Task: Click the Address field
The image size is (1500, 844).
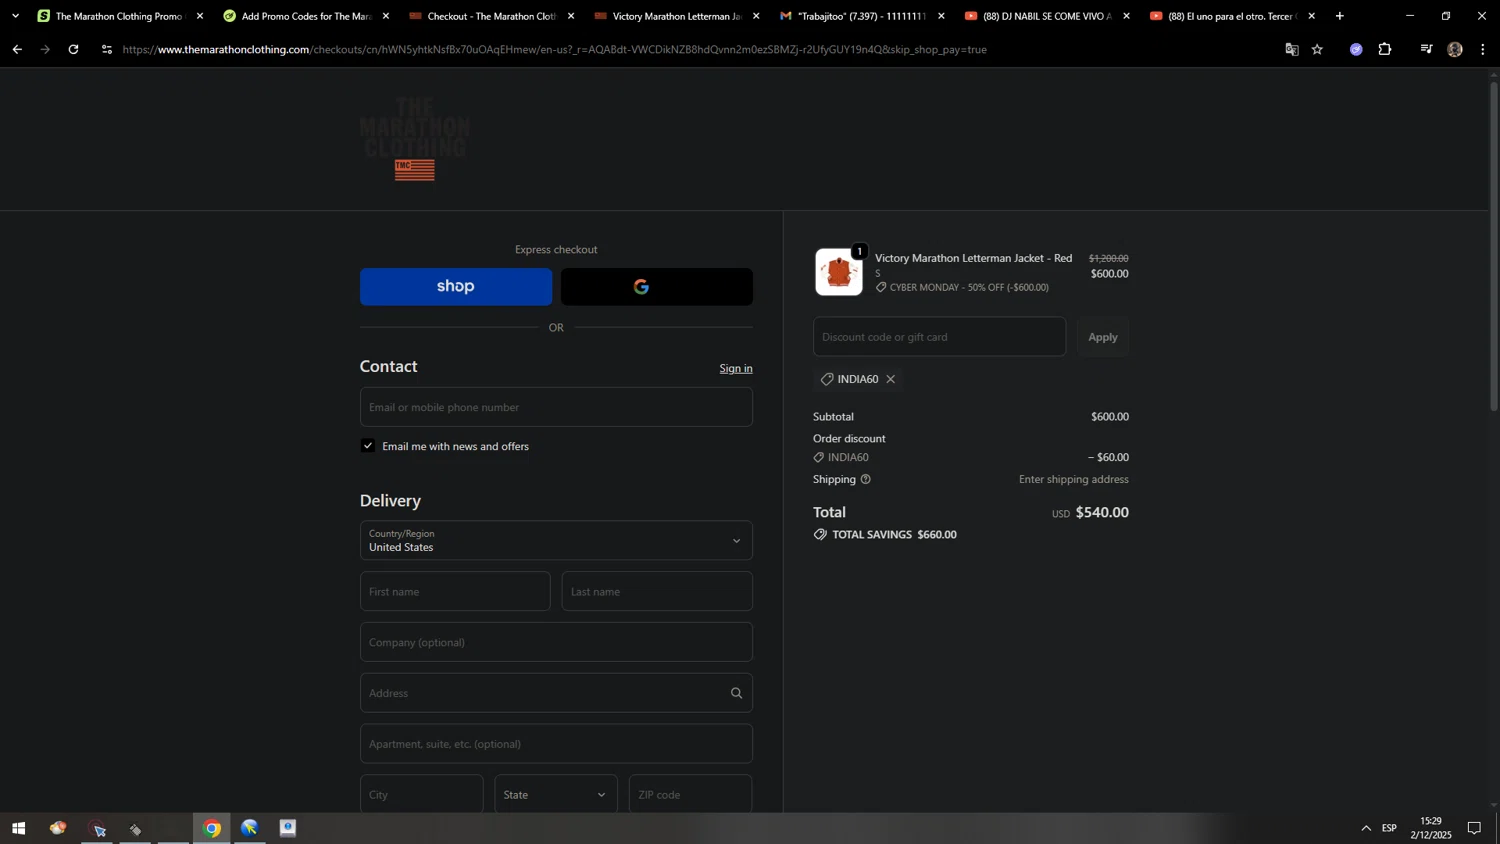Action: coord(556,693)
